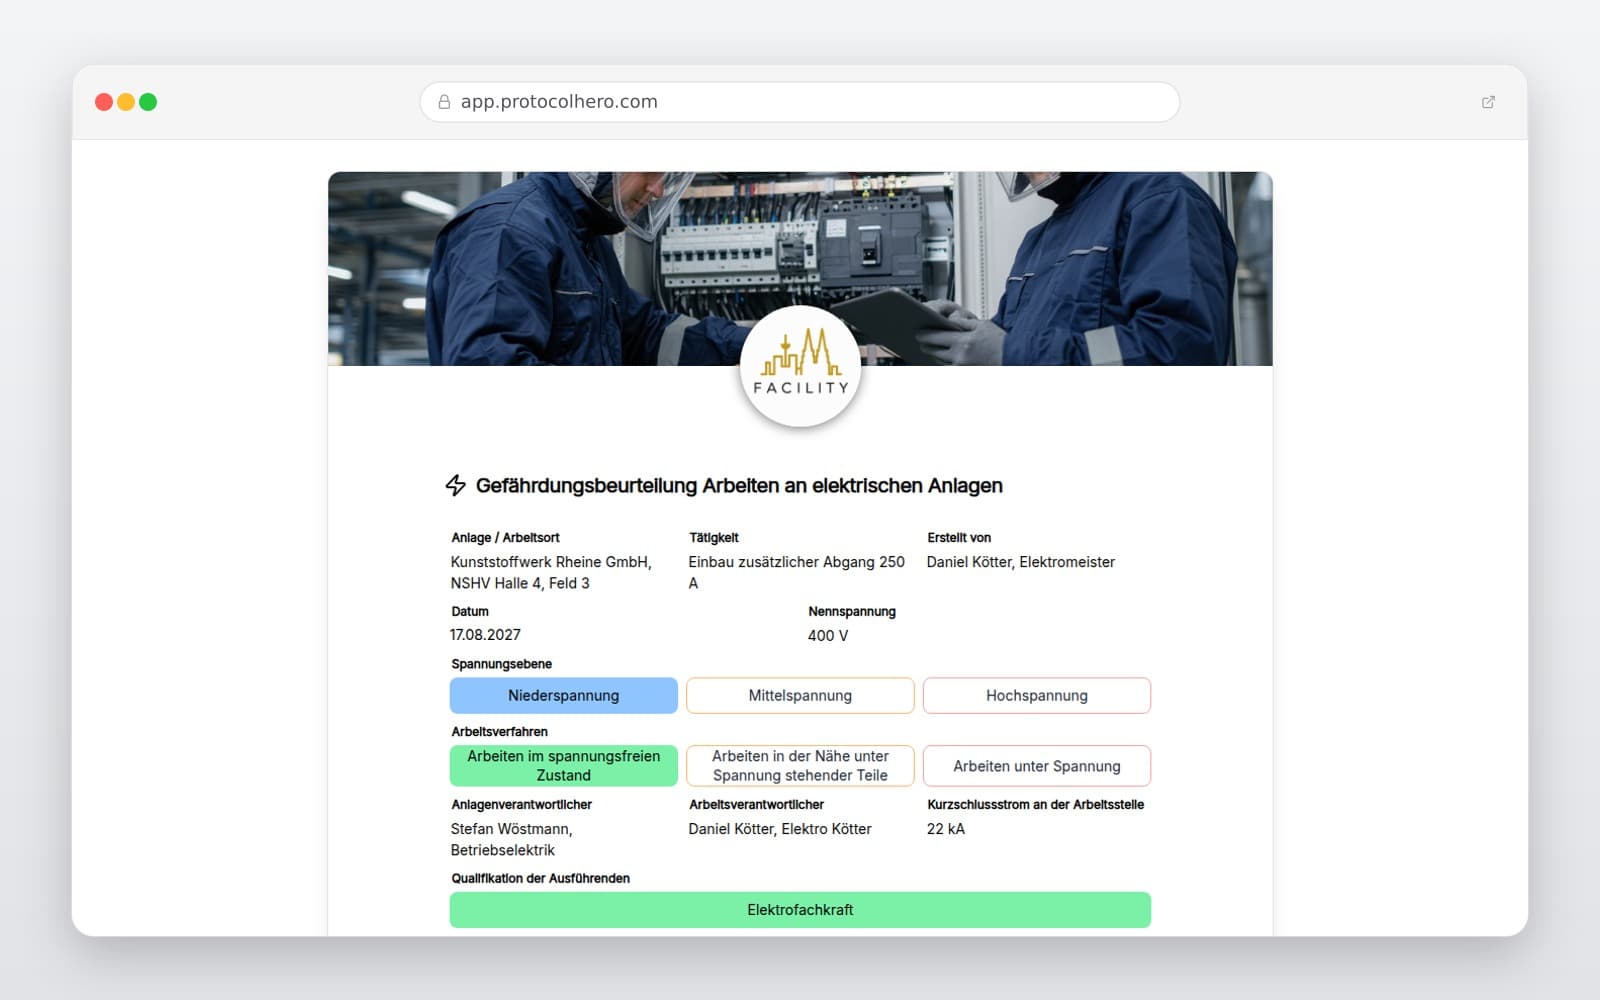Viewport: 1600px width, 1000px height.
Task: Click the Datum label
Action: point(470,612)
